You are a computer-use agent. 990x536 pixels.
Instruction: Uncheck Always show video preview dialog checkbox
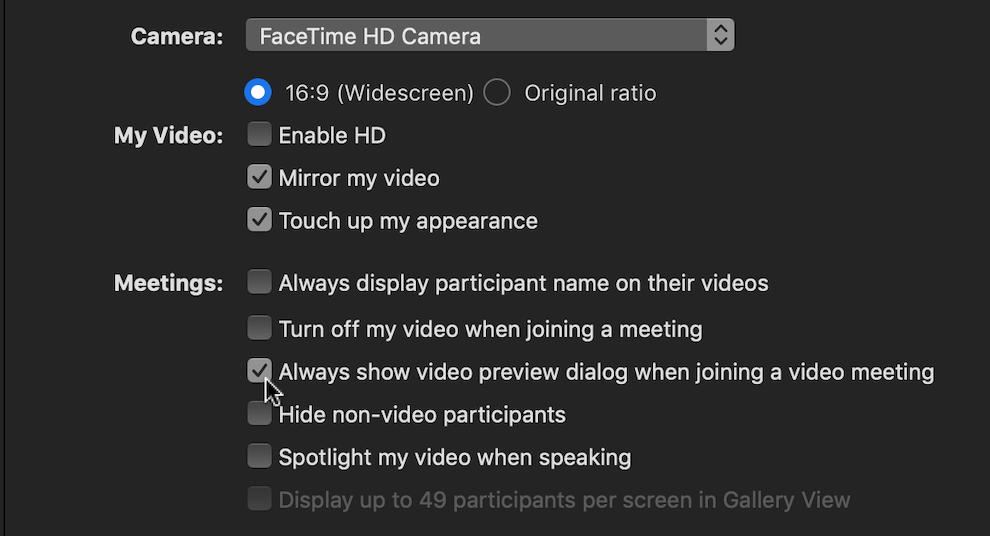pos(260,372)
